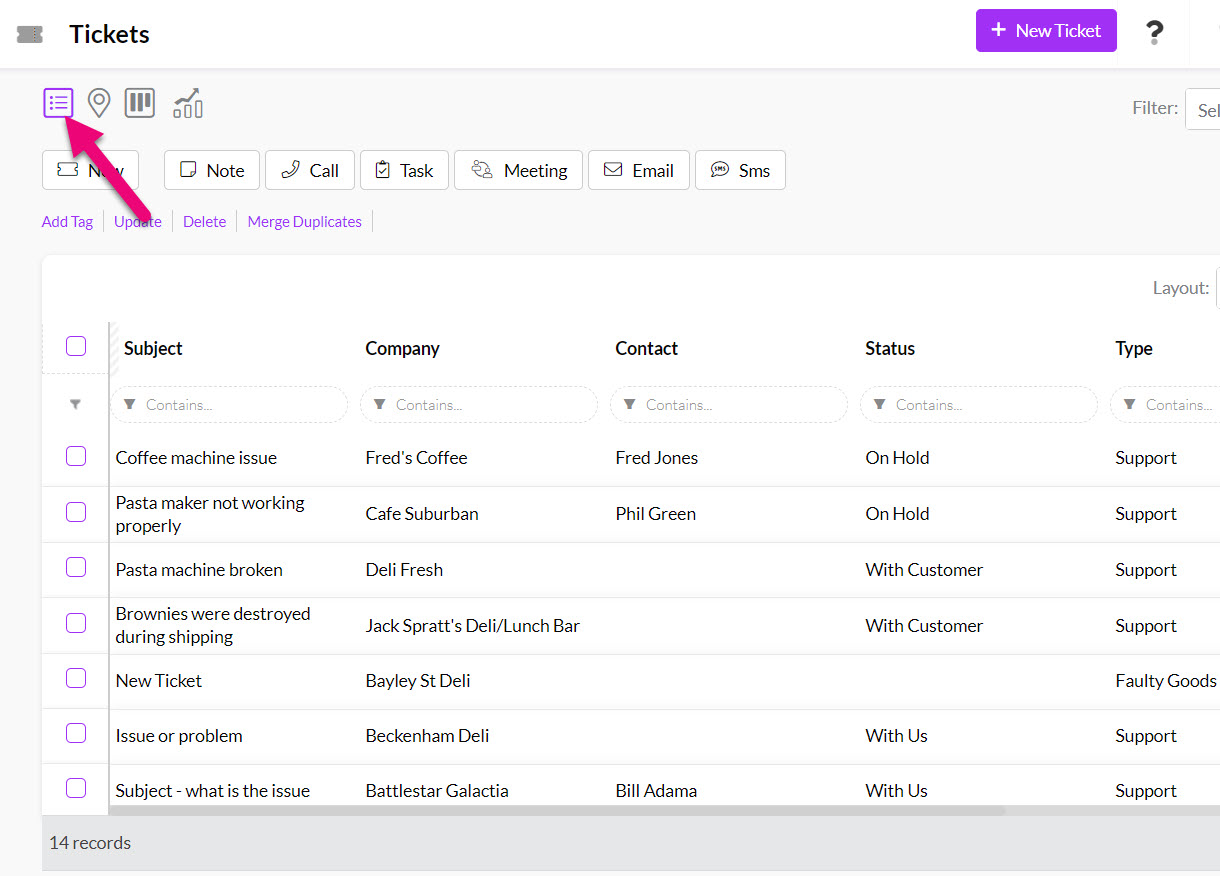Screen dimensions: 1220x876
Task: Open the map view icon
Action: [x=98, y=102]
